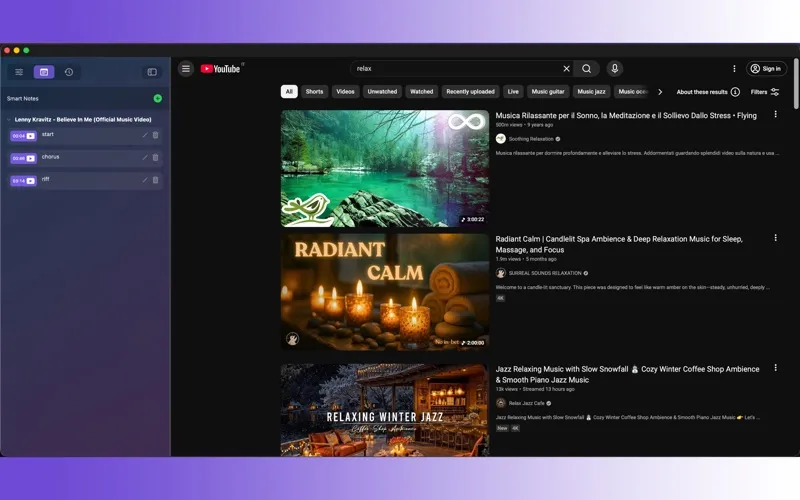Open more options for Radiant Calm video

coord(776,238)
